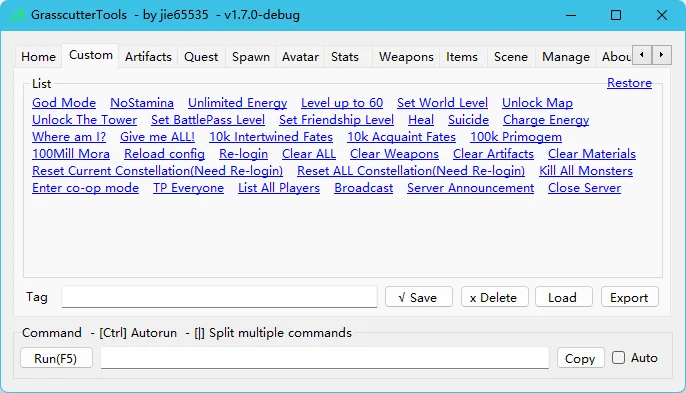
Task: Click Give me ALL! link
Action: click(x=158, y=137)
